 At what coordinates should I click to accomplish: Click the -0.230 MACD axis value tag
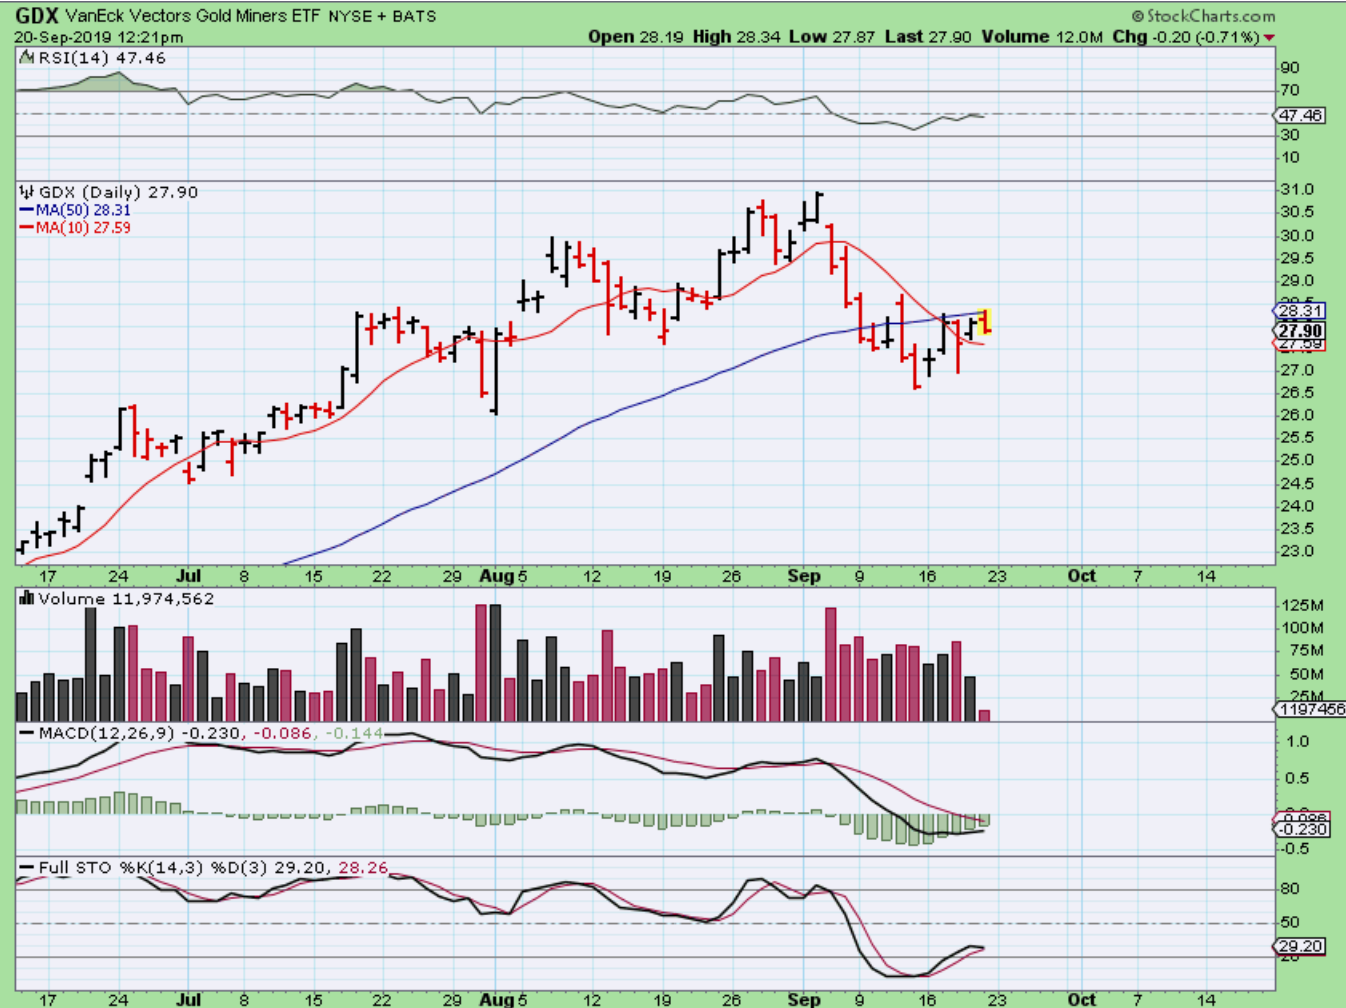(1302, 829)
